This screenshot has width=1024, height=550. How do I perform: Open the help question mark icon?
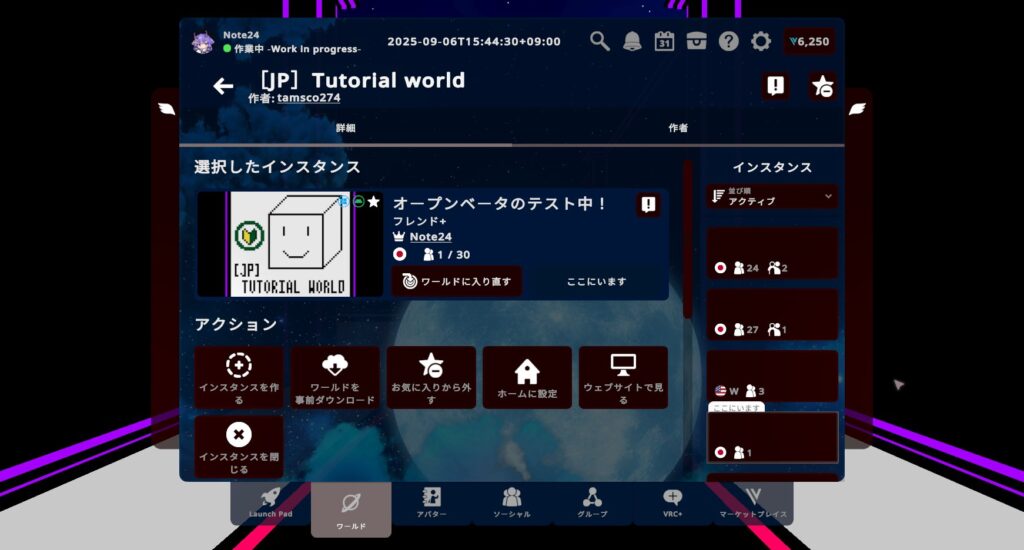pos(729,41)
